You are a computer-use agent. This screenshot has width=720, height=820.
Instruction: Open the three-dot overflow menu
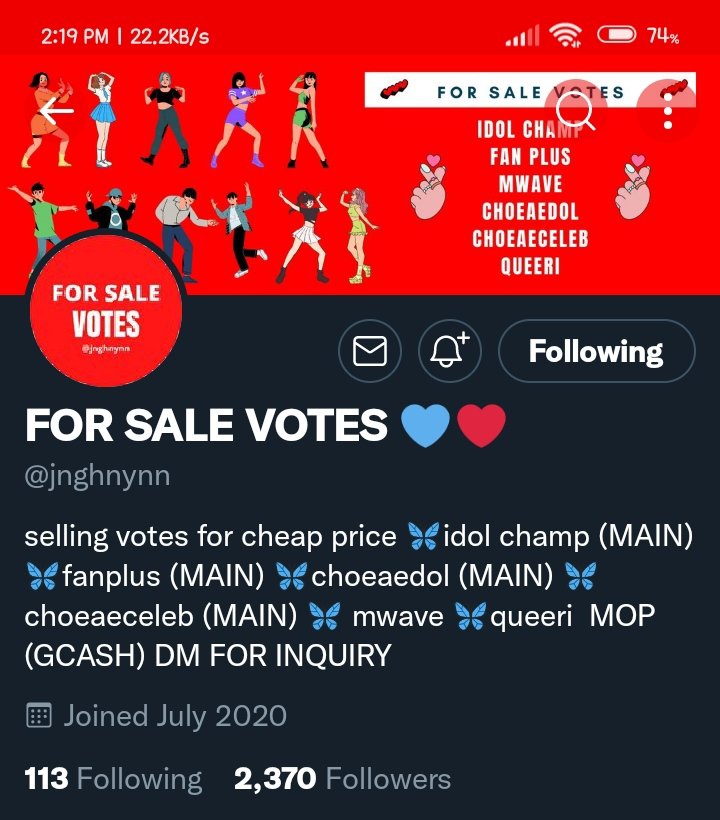668,111
